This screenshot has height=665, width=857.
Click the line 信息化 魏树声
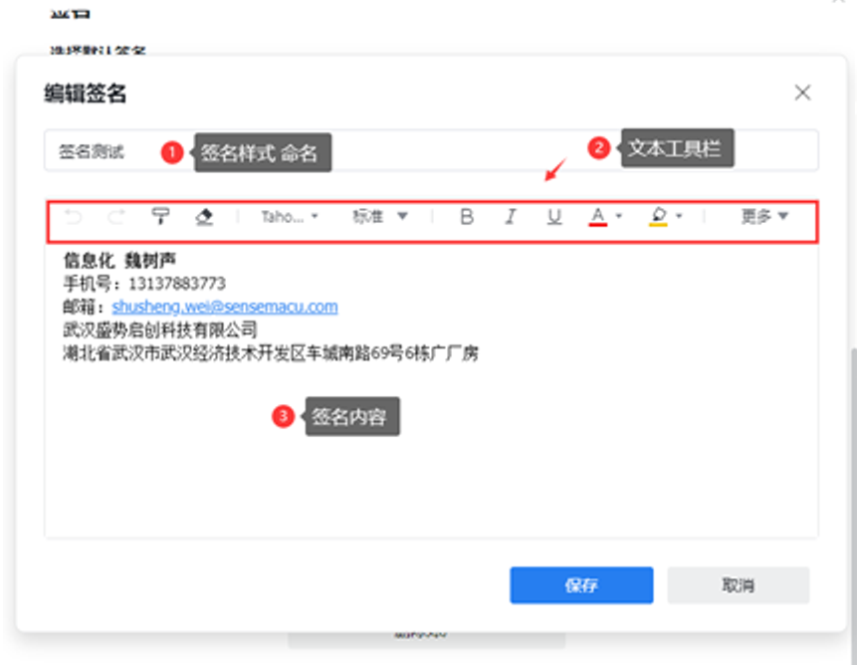[x=119, y=260]
